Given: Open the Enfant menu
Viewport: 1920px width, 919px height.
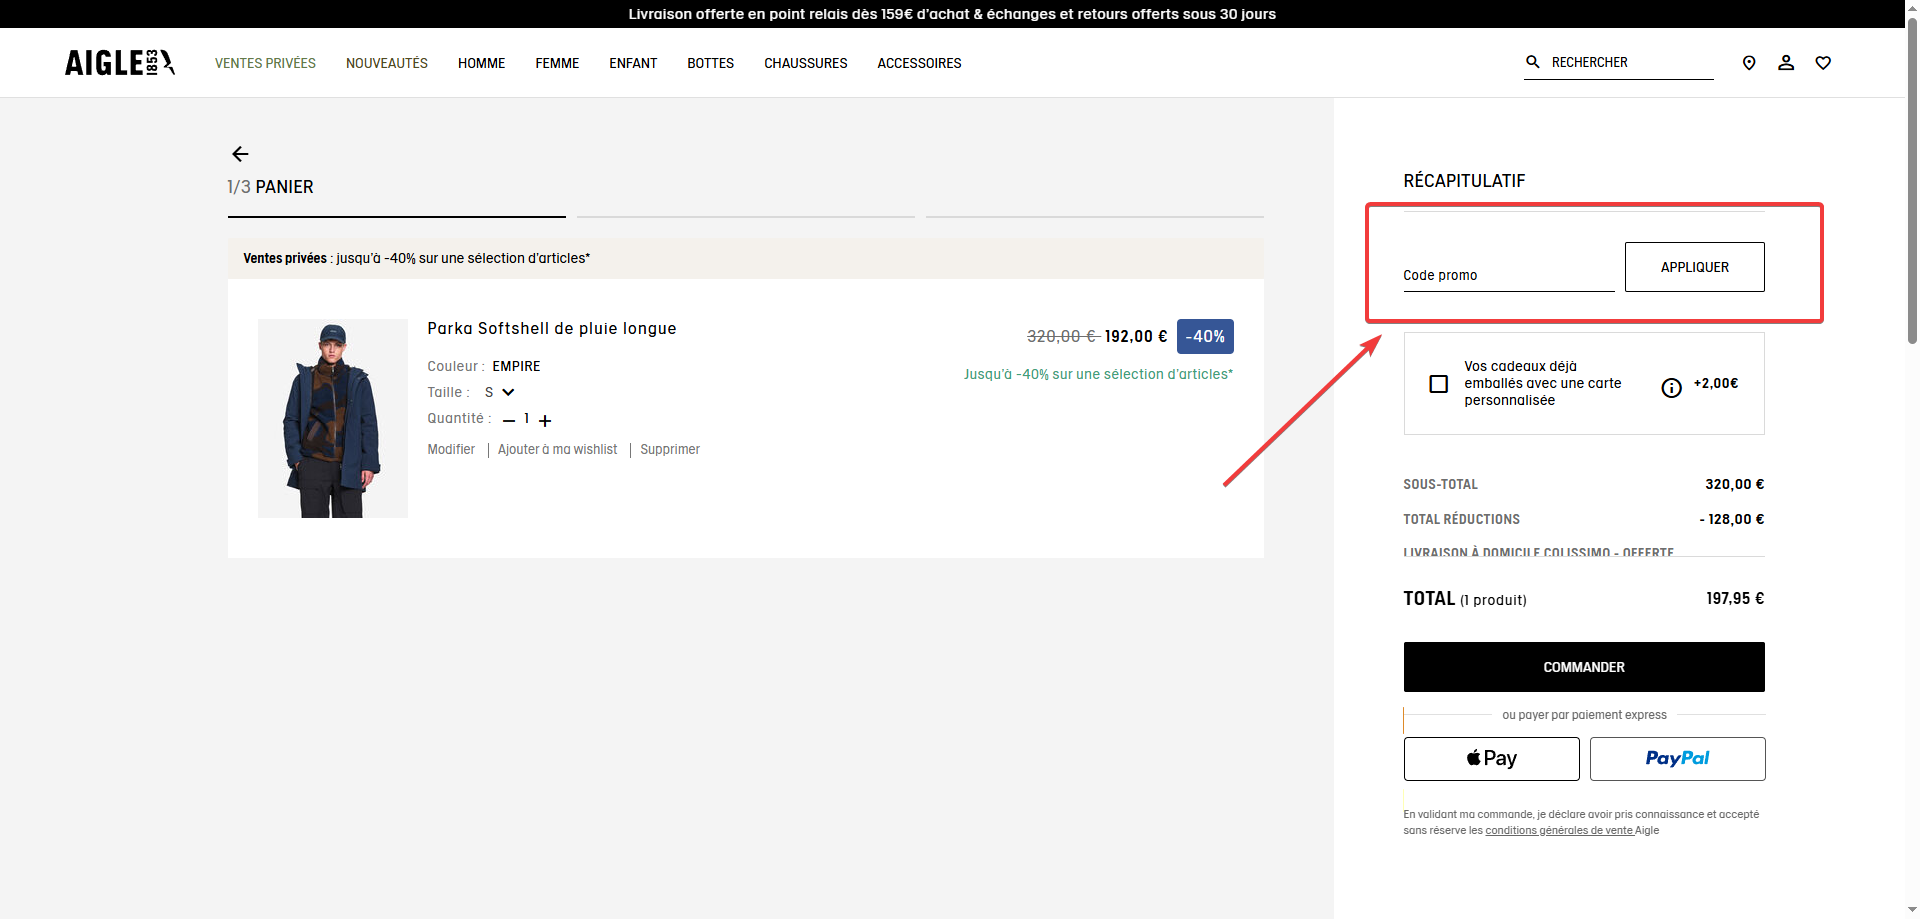Looking at the screenshot, I should point(633,63).
